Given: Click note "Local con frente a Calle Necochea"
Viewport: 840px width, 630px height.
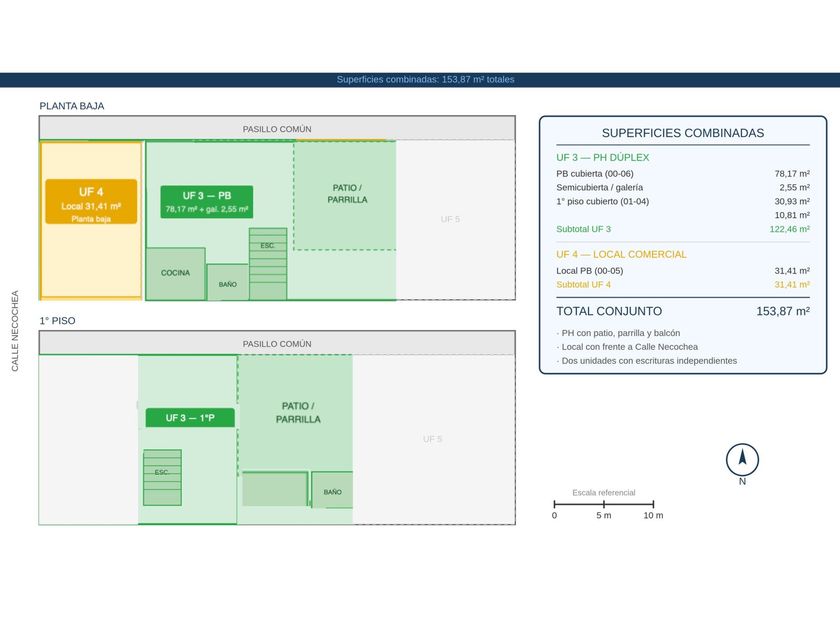Looking at the screenshot, I should click(x=627, y=347).
